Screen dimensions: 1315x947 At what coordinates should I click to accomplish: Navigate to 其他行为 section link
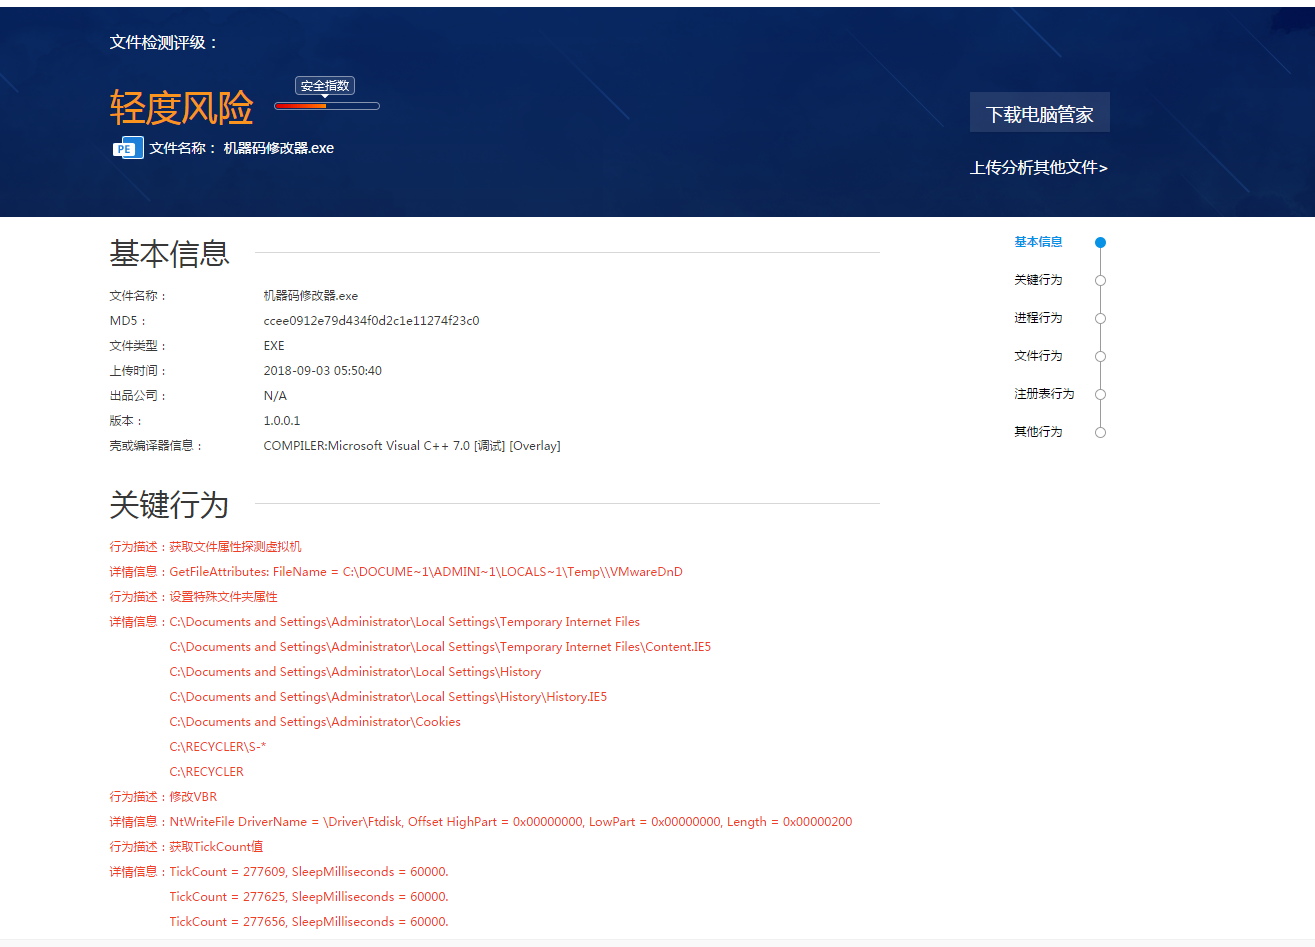click(x=1038, y=432)
